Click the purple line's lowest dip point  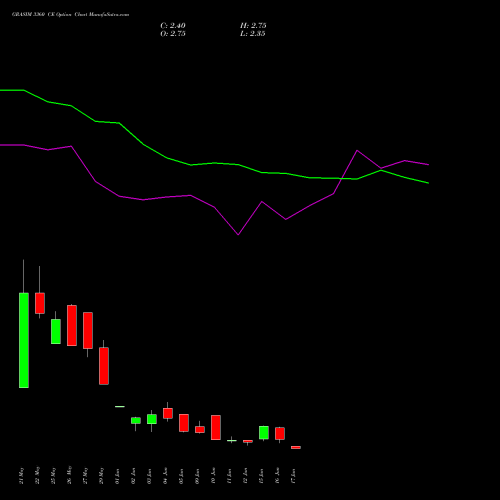click(238, 234)
